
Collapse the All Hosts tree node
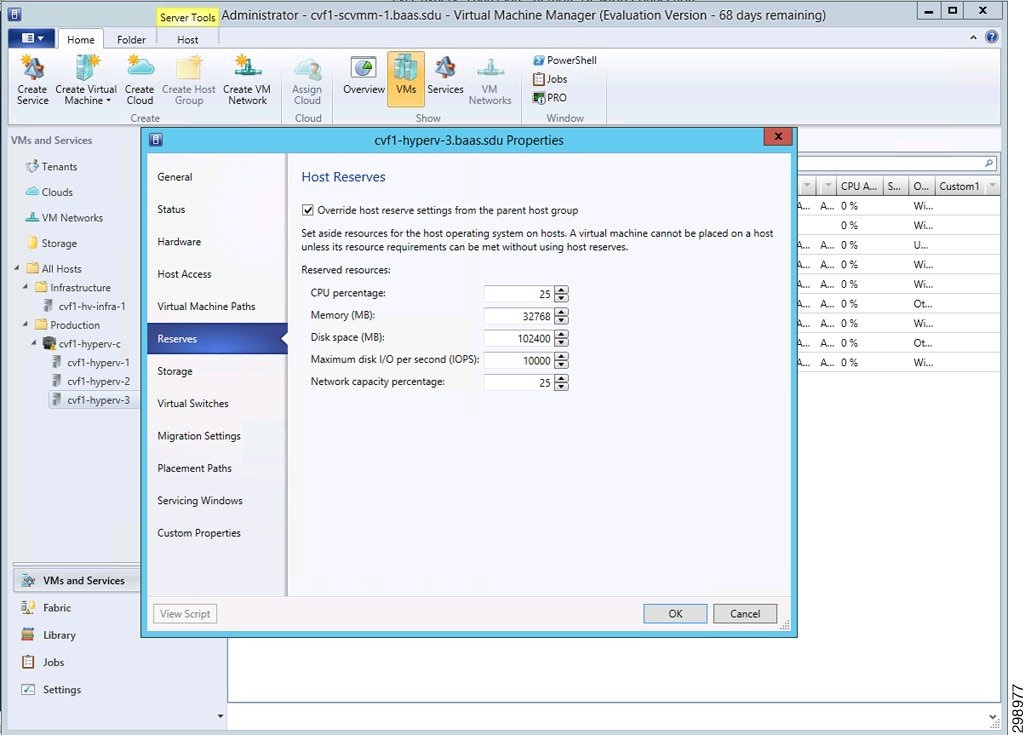click(17, 268)
